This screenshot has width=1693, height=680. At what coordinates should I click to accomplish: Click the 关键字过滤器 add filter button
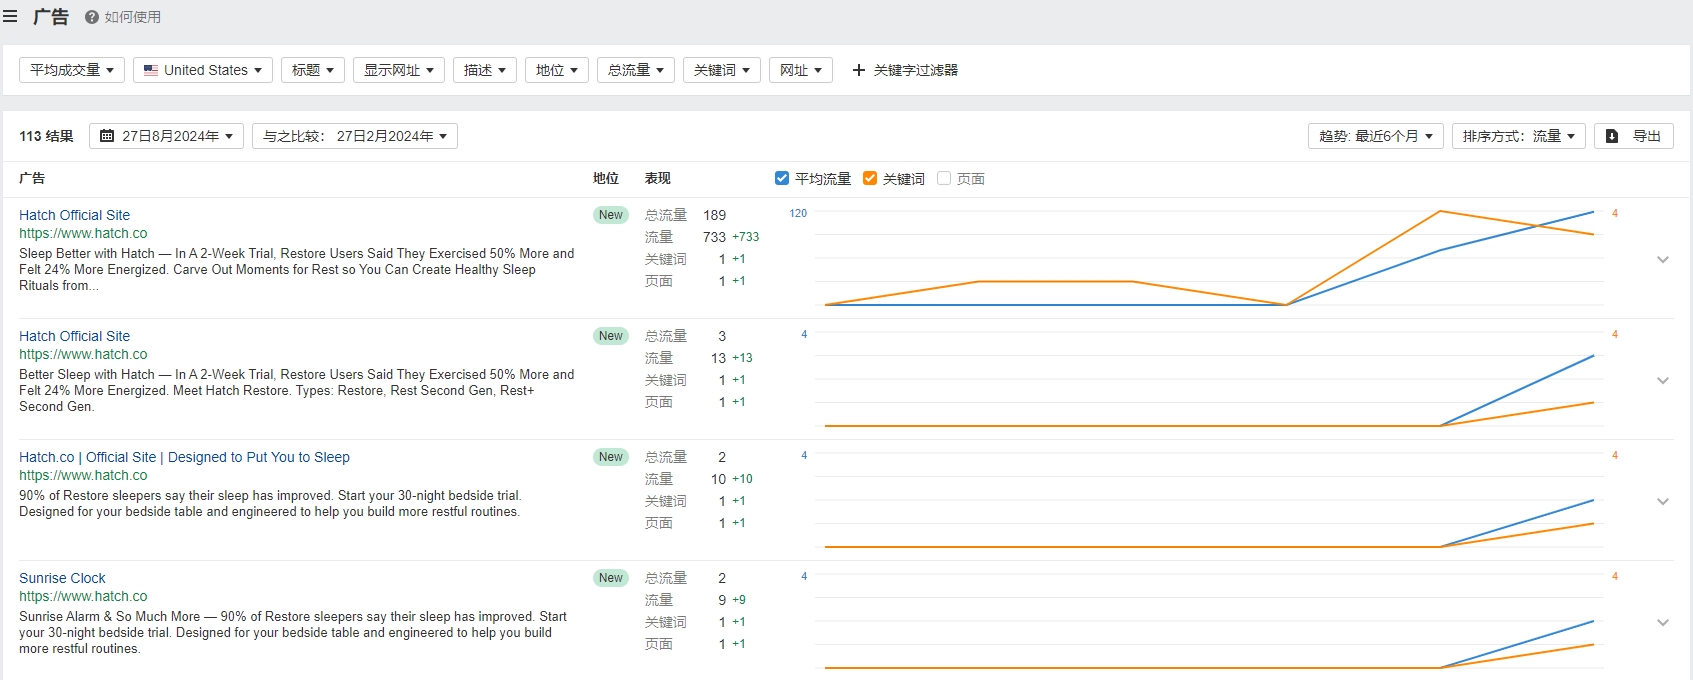pos(905,70)
